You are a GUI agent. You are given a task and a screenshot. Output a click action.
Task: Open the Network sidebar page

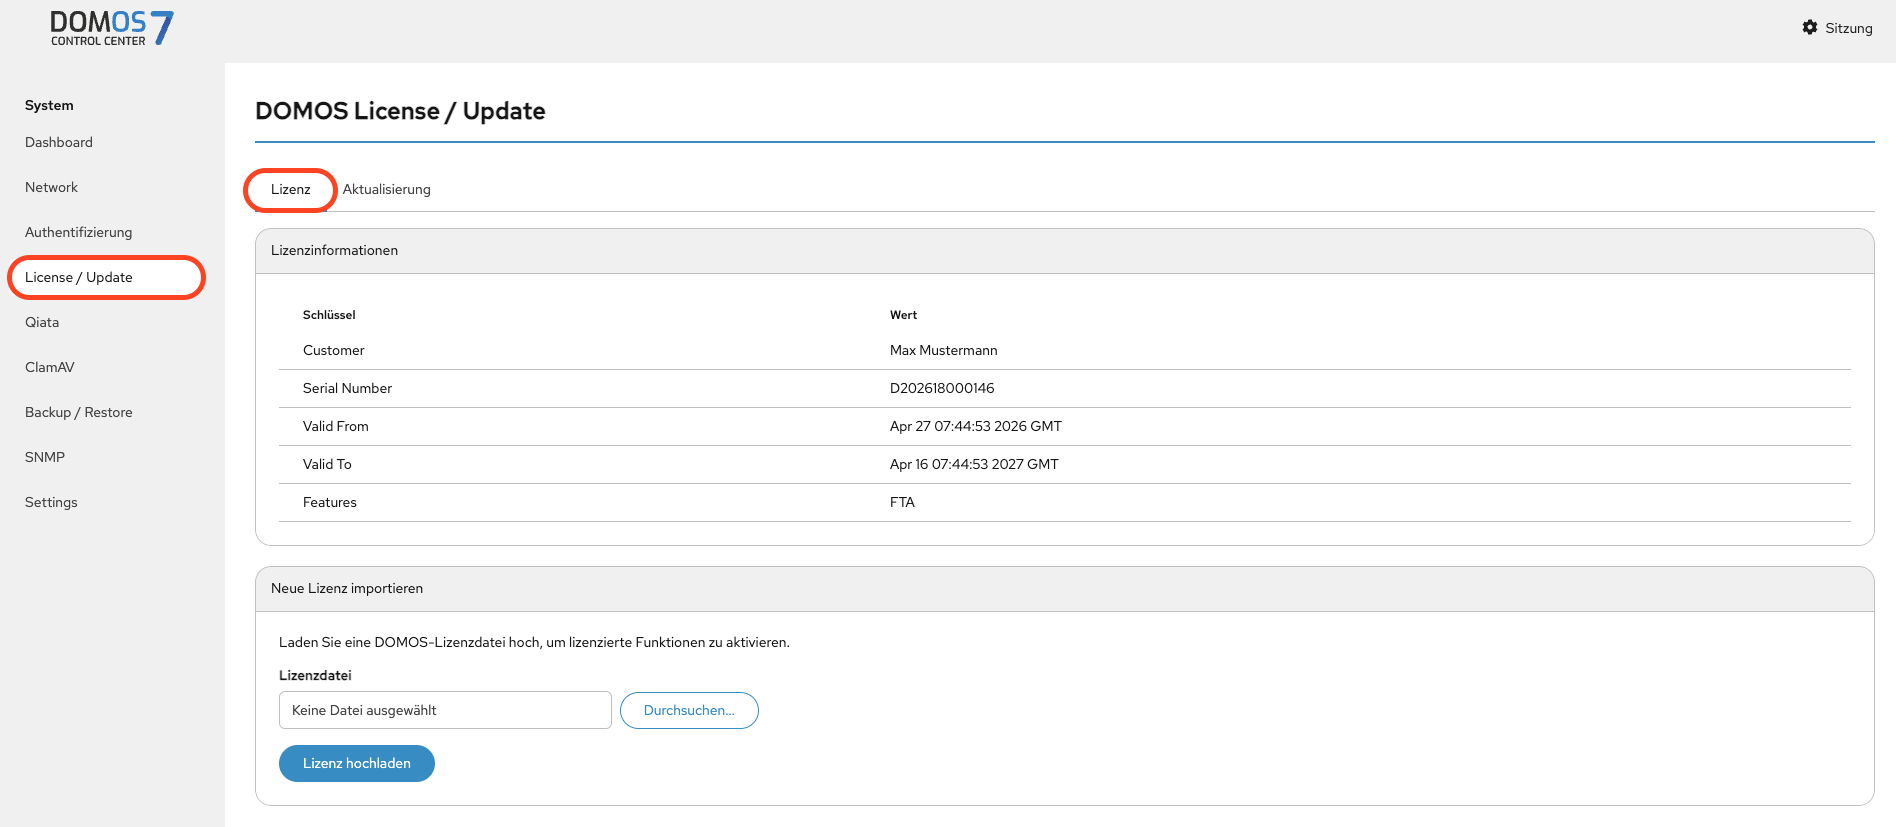pyautogui.click(x=51, y=187)
